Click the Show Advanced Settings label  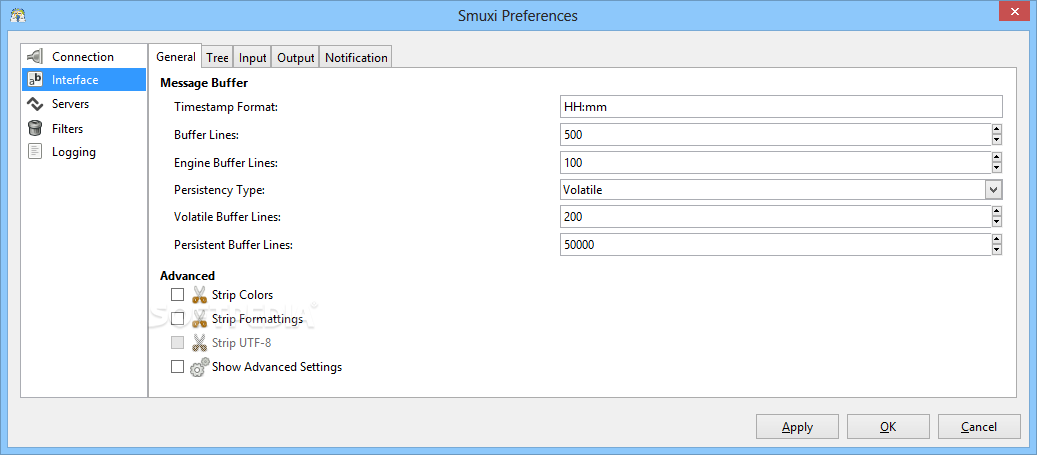[x=276, y=366]
